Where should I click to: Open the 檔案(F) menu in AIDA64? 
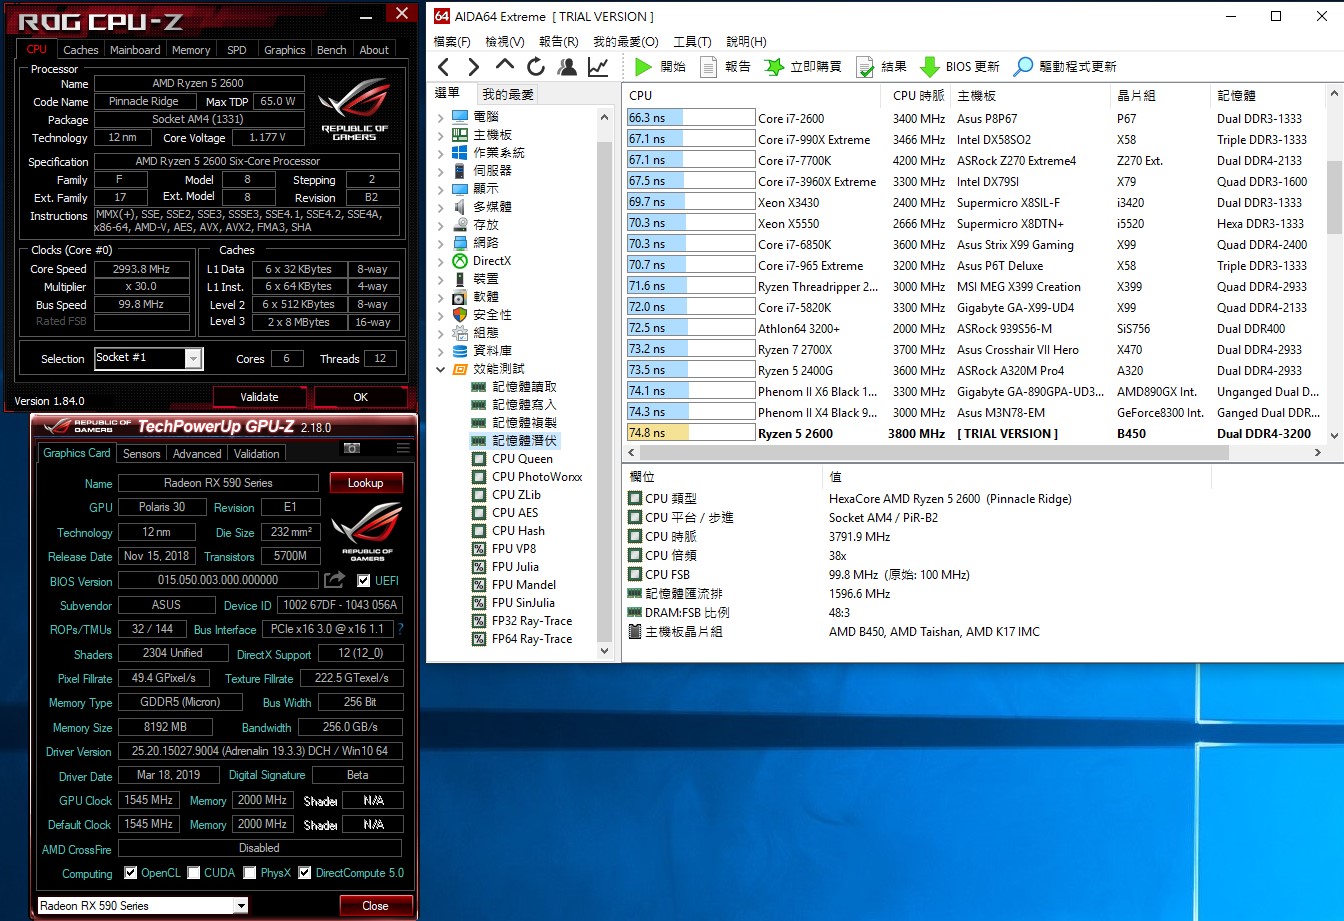[x=452, y=42]
